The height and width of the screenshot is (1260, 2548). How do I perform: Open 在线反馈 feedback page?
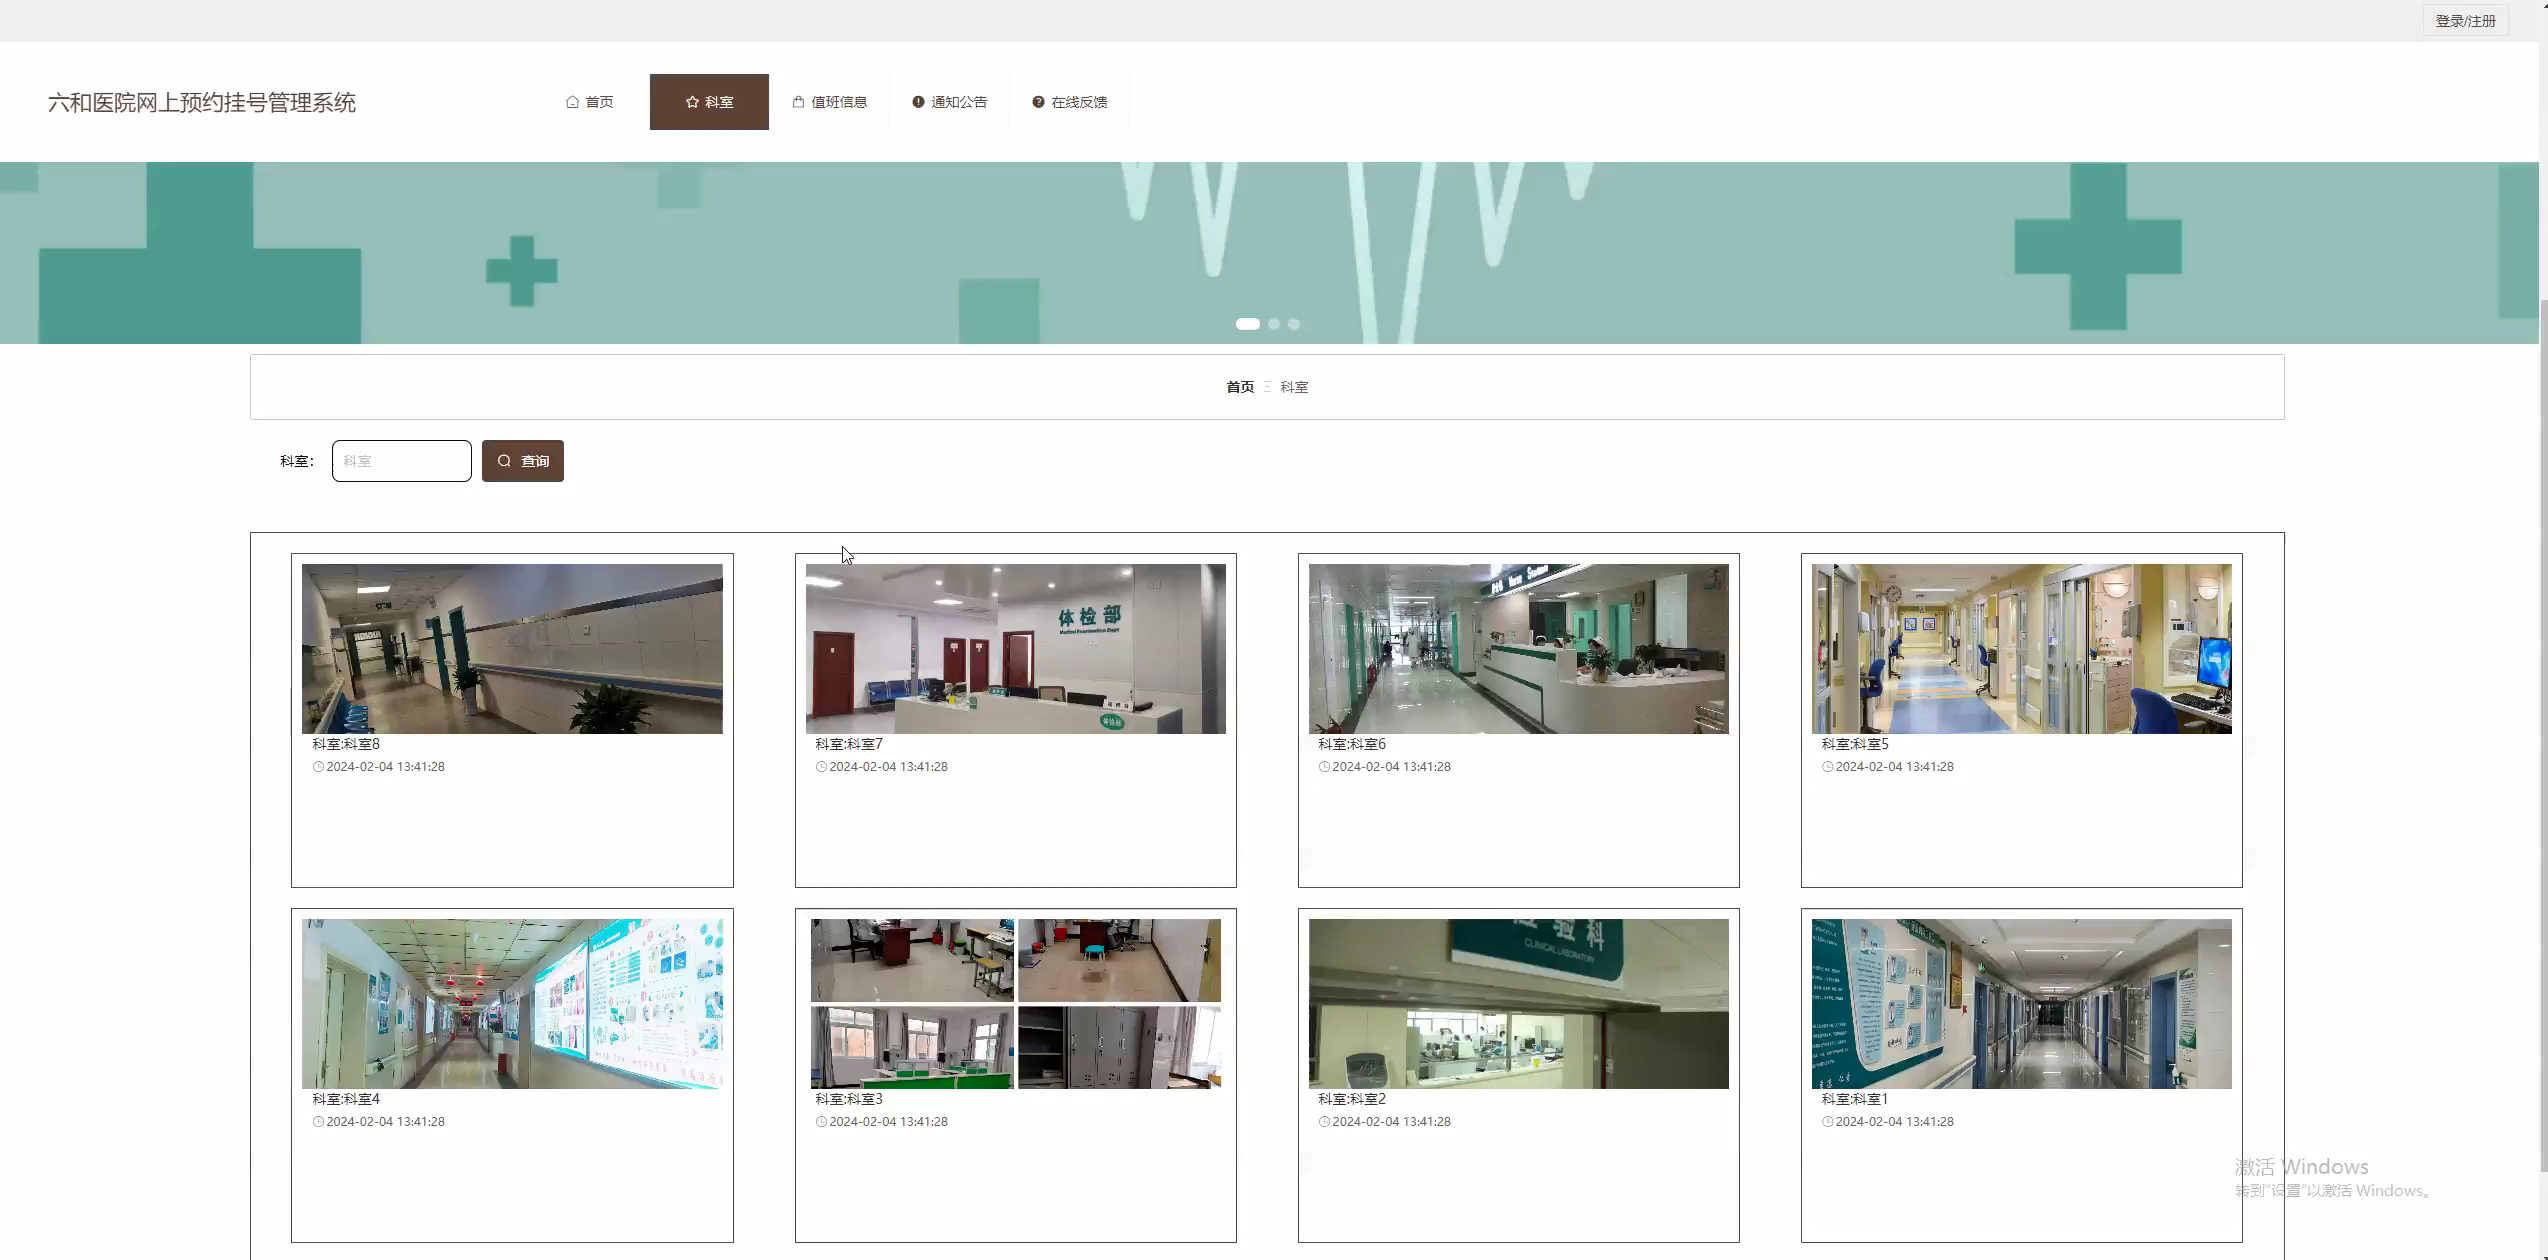click(x=1069, y=102)
